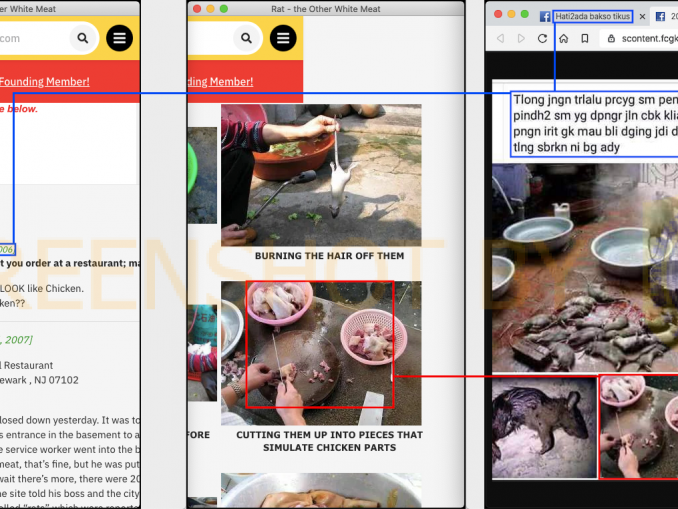
Task: Click the green 2007 date text in left window
Action: click(x=16, y=340)
